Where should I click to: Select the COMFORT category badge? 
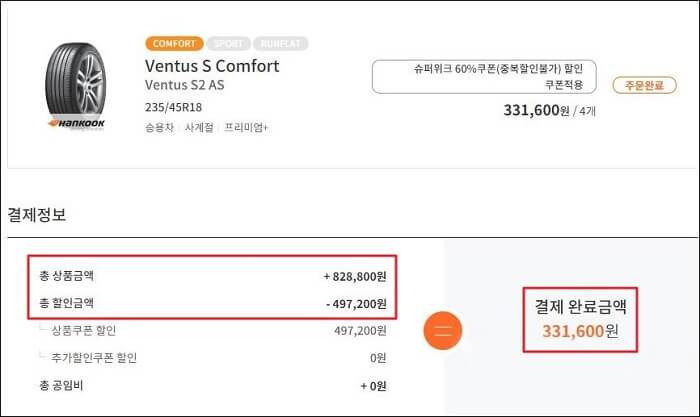(173, 44)
